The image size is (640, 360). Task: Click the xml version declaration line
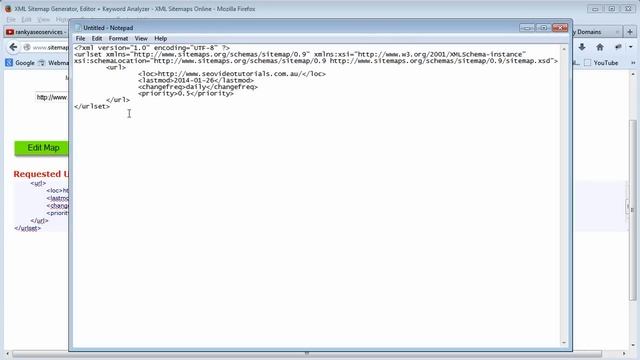(152, 48)
